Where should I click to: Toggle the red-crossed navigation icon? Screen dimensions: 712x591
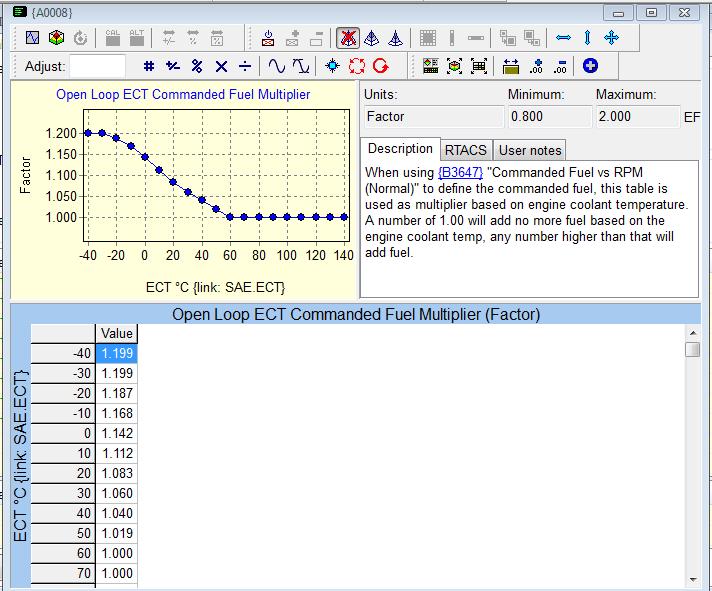click(x=348, y=38)
